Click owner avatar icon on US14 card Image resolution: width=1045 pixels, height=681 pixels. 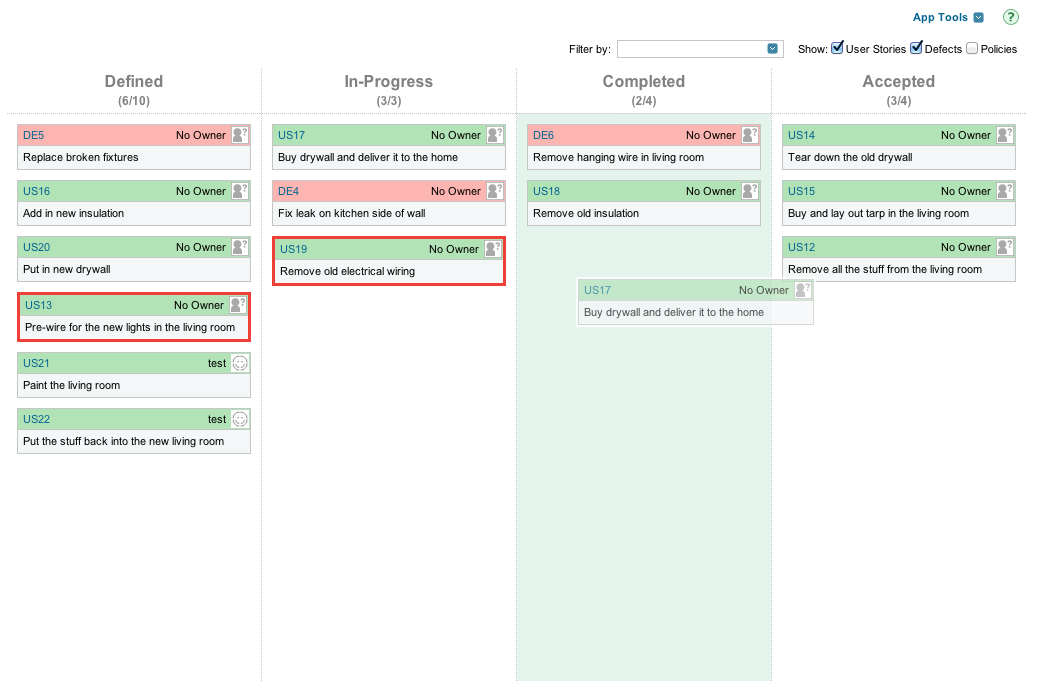click(x=1005, y=135)
